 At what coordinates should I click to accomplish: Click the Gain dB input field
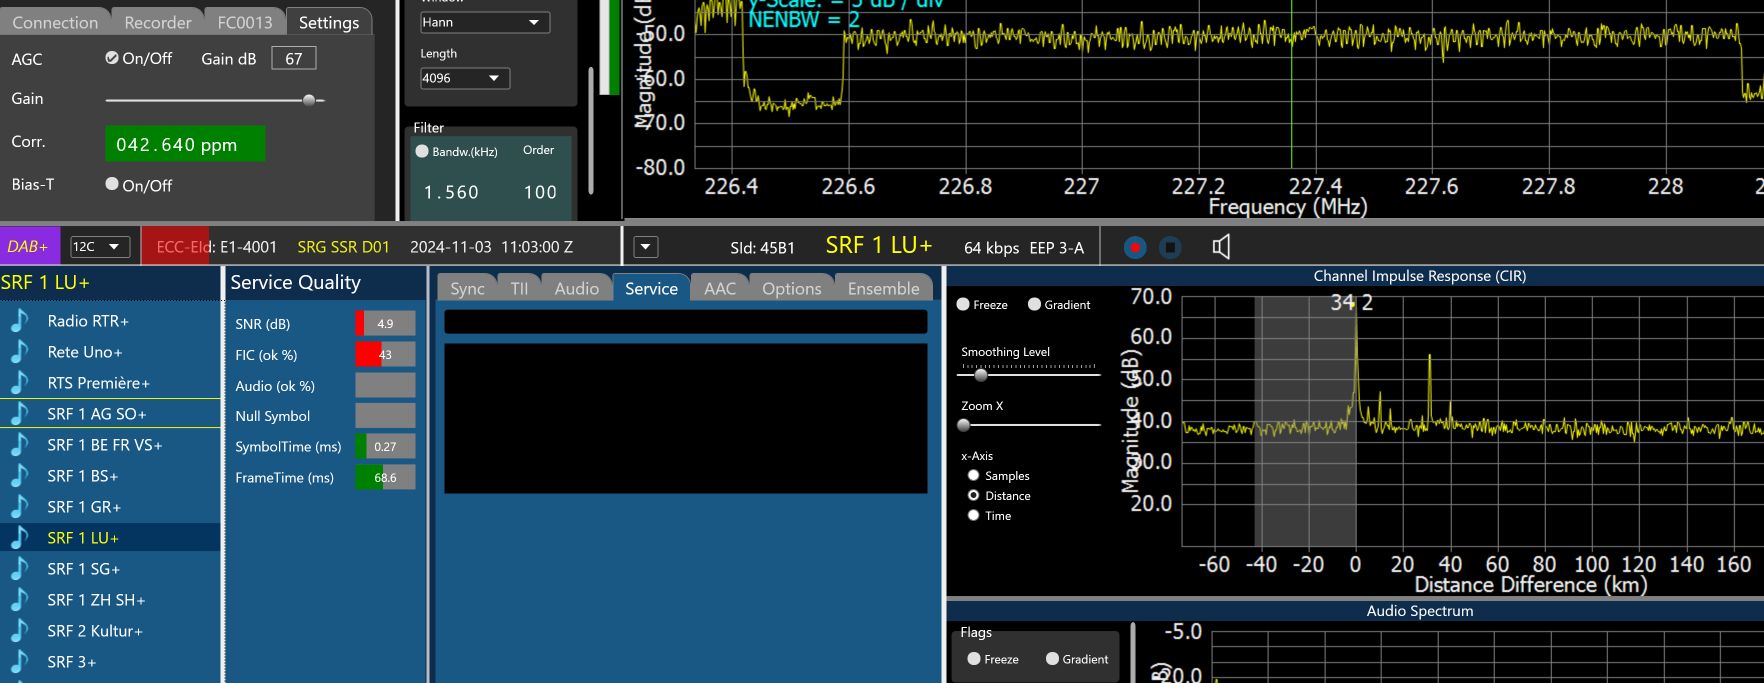click(x=294, y=59)
